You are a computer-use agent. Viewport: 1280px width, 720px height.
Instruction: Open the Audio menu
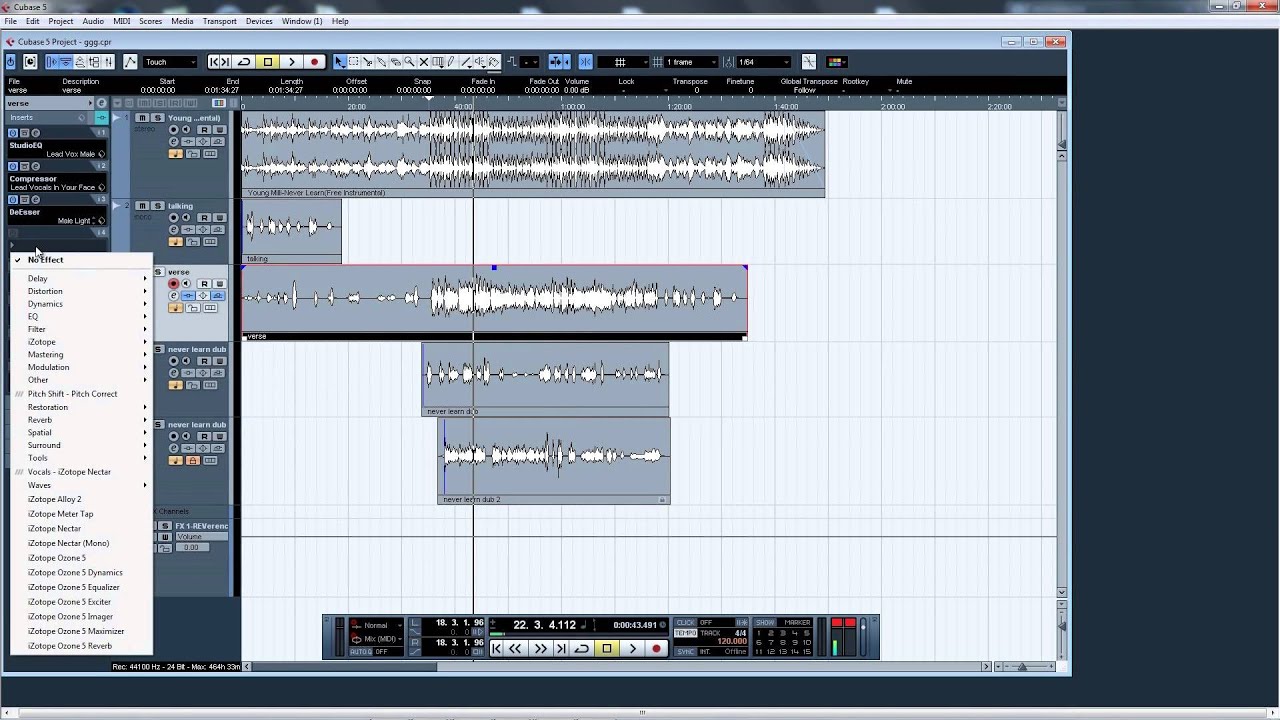pyautogui.click(x=93, y=21)
